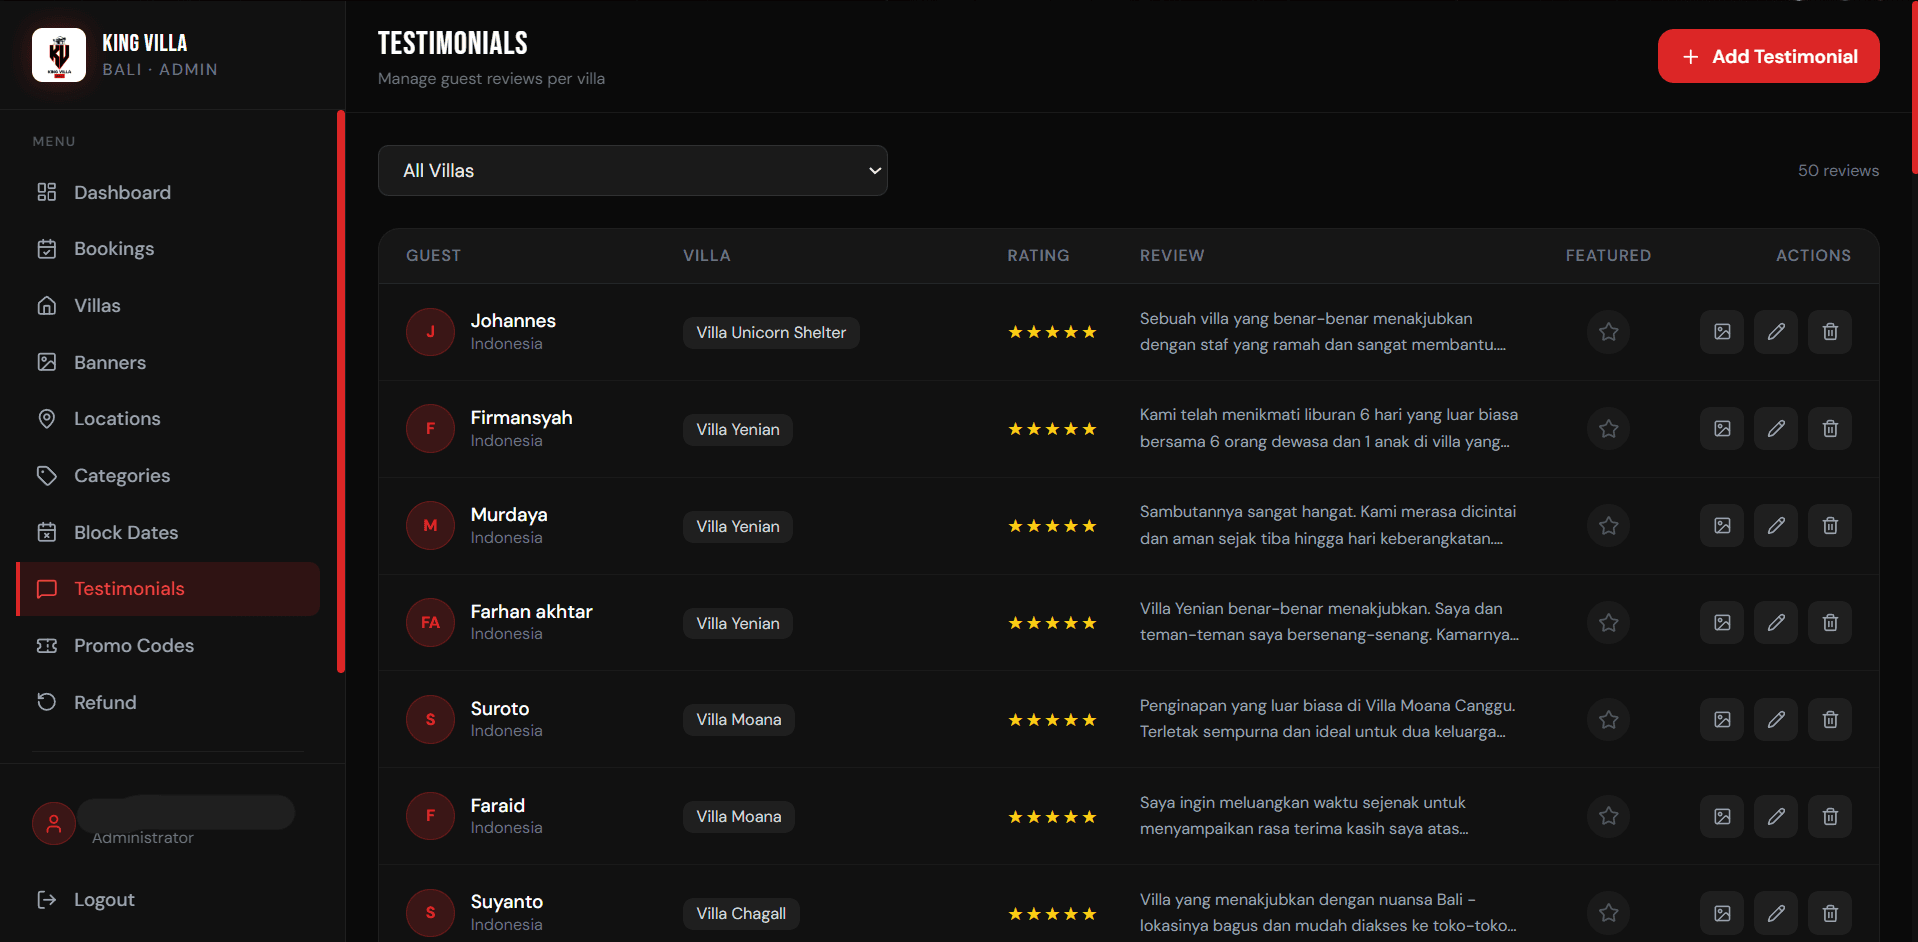
Task: Open image for Suyanto testimonial
Action: (x=1722, y=913)
